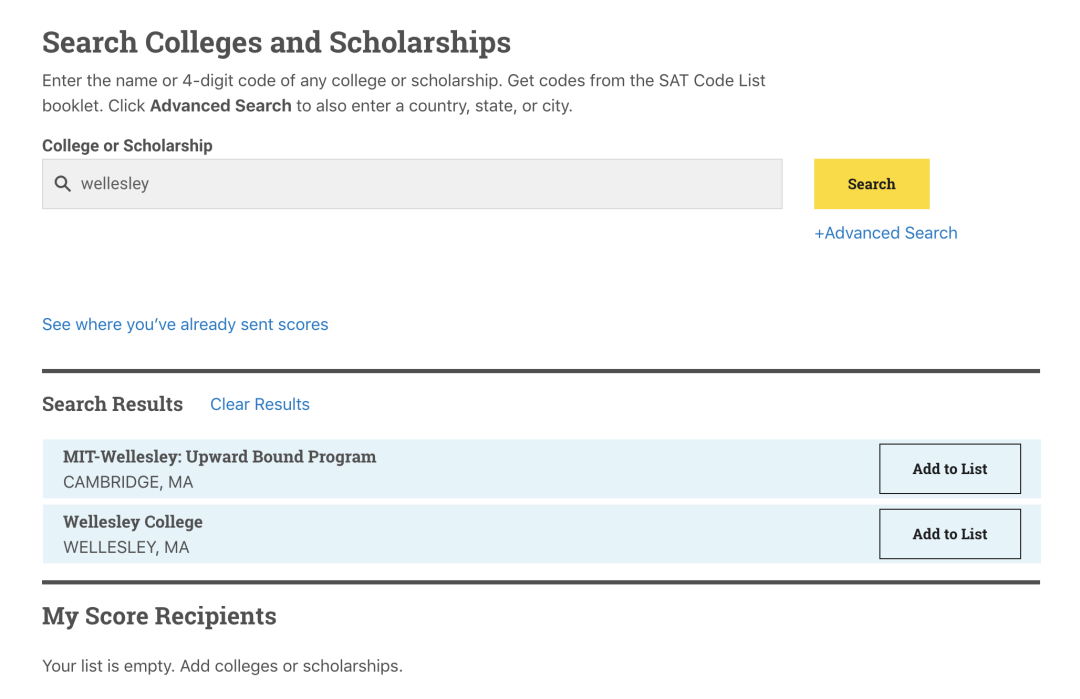This screenshot has height=699, width=1080.
Task: Click the Clear Results link
Action: 260,404
